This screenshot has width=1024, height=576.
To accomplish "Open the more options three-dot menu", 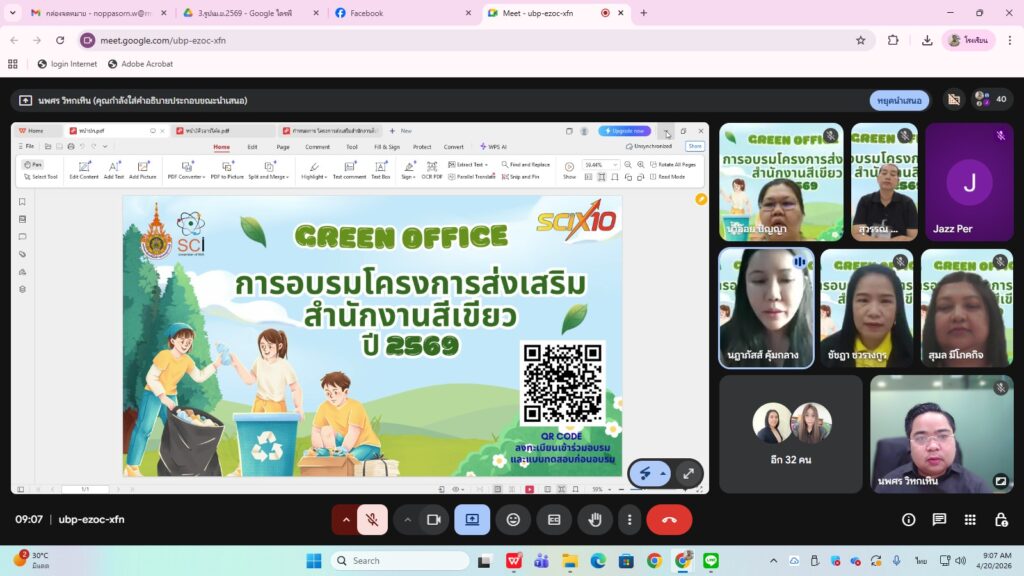I will click(x=629, y=520).
